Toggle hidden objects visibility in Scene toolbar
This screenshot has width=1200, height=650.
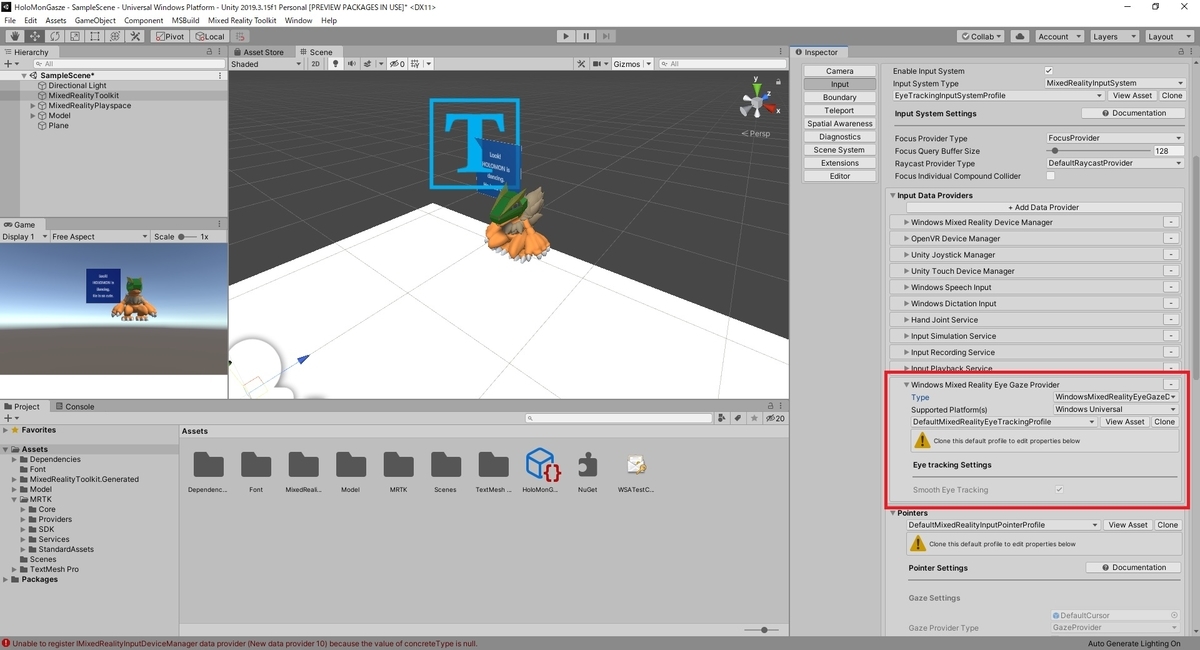399,64
